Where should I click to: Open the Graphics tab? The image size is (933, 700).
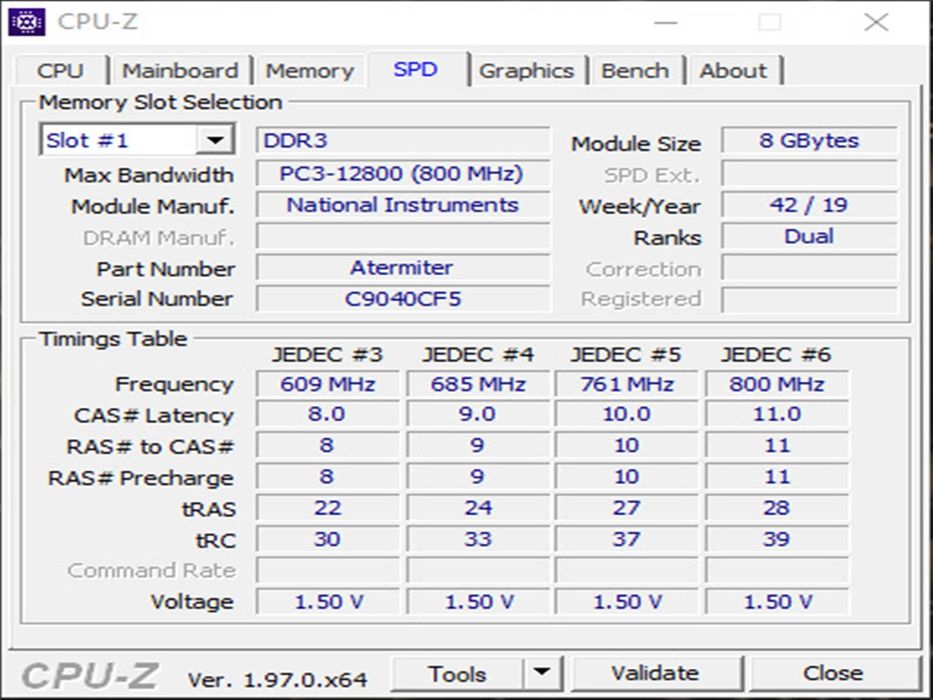tap(527, 71)
